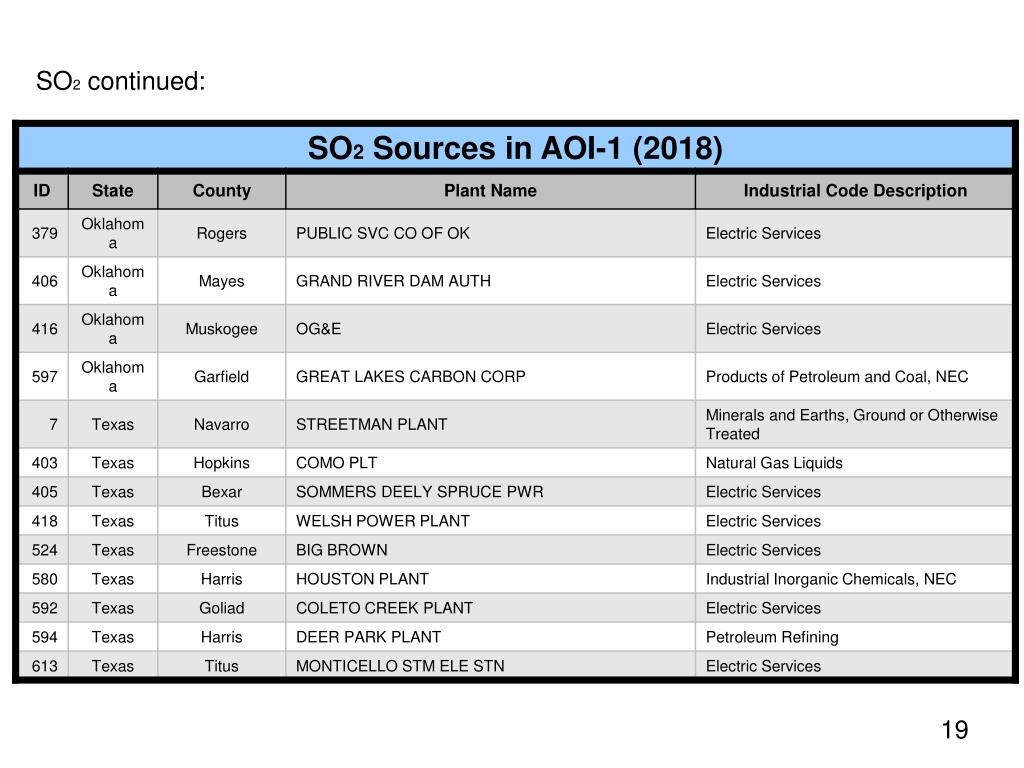This screenshot has width=1024, height=768.
Task: Select ID cell '406'
Action: point(44,281)
